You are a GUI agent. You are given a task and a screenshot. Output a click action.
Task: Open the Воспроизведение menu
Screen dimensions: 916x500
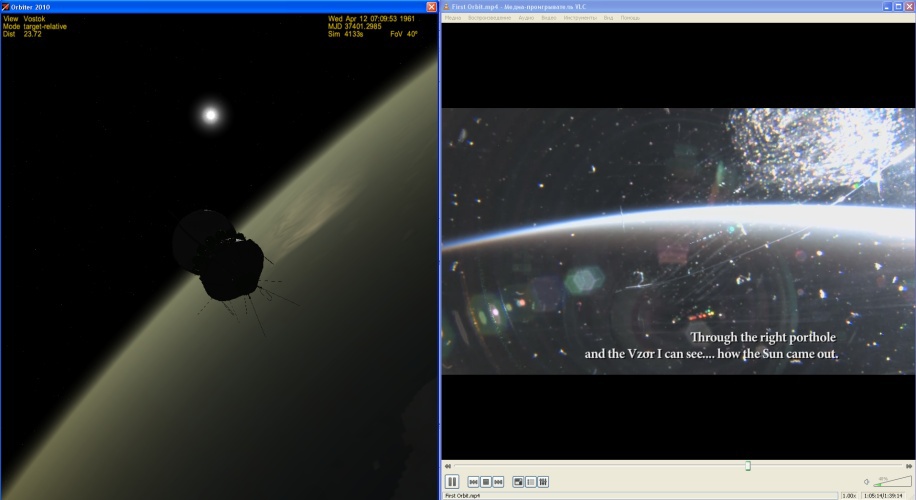coord(490,18)
